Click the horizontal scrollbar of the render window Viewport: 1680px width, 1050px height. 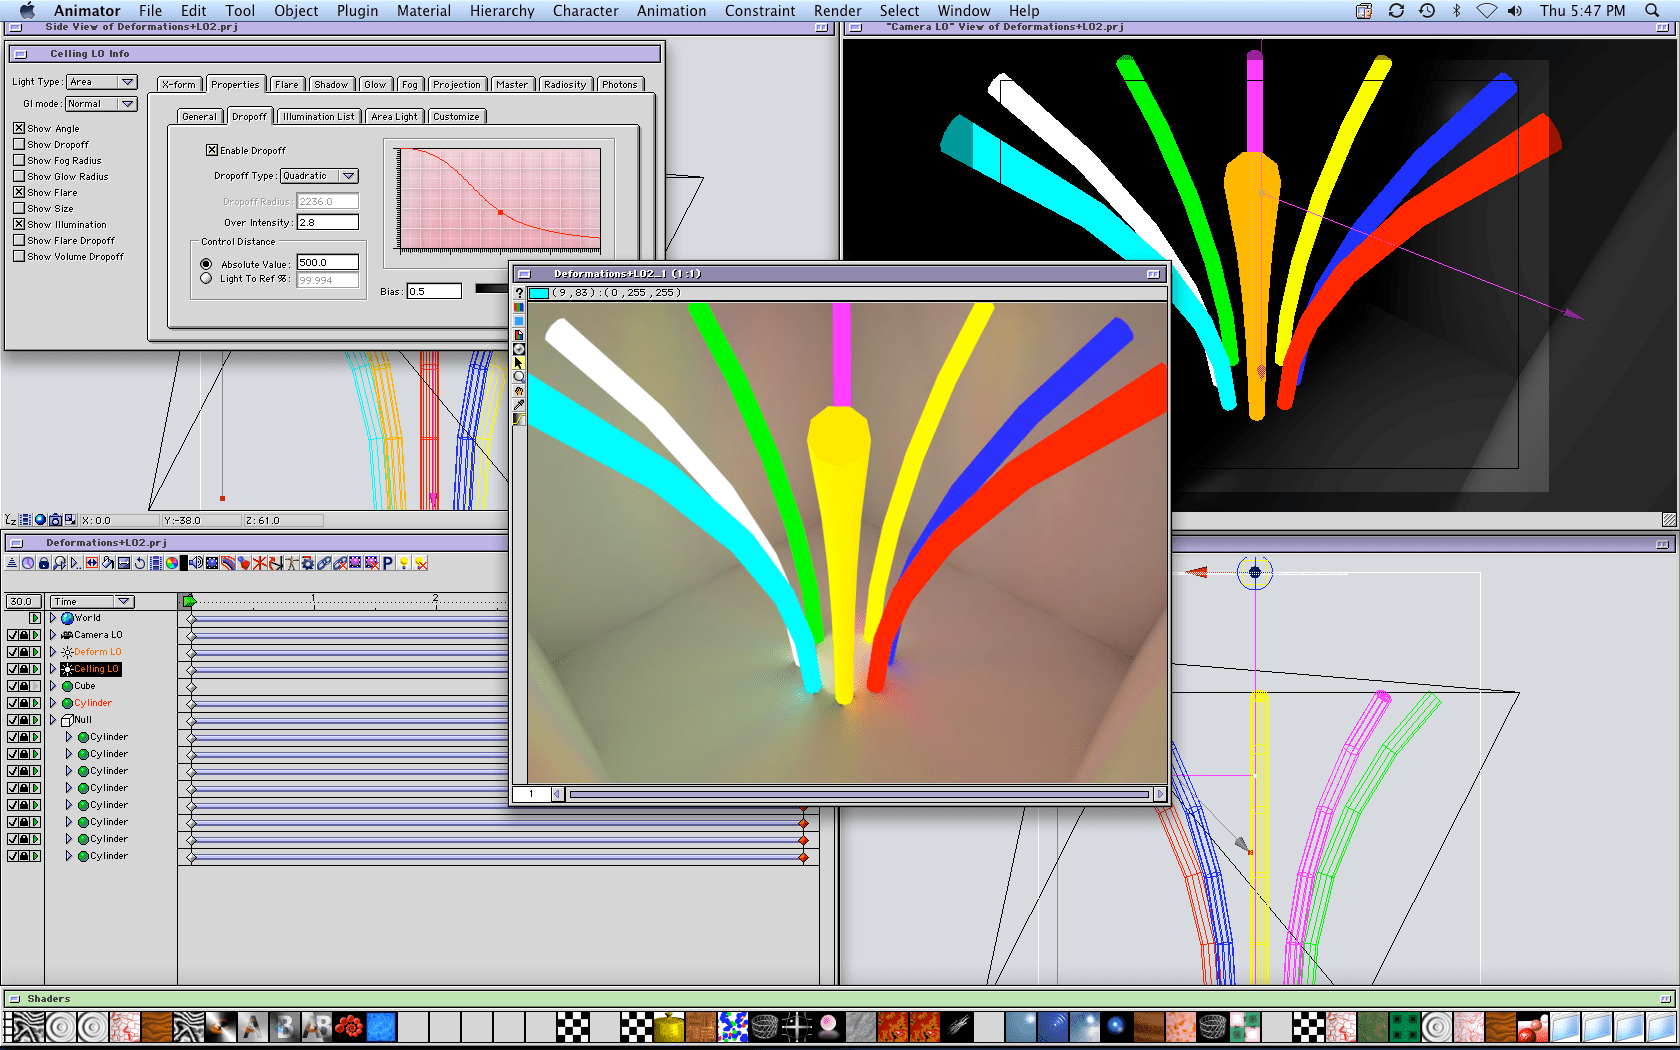tap(859, 794)
